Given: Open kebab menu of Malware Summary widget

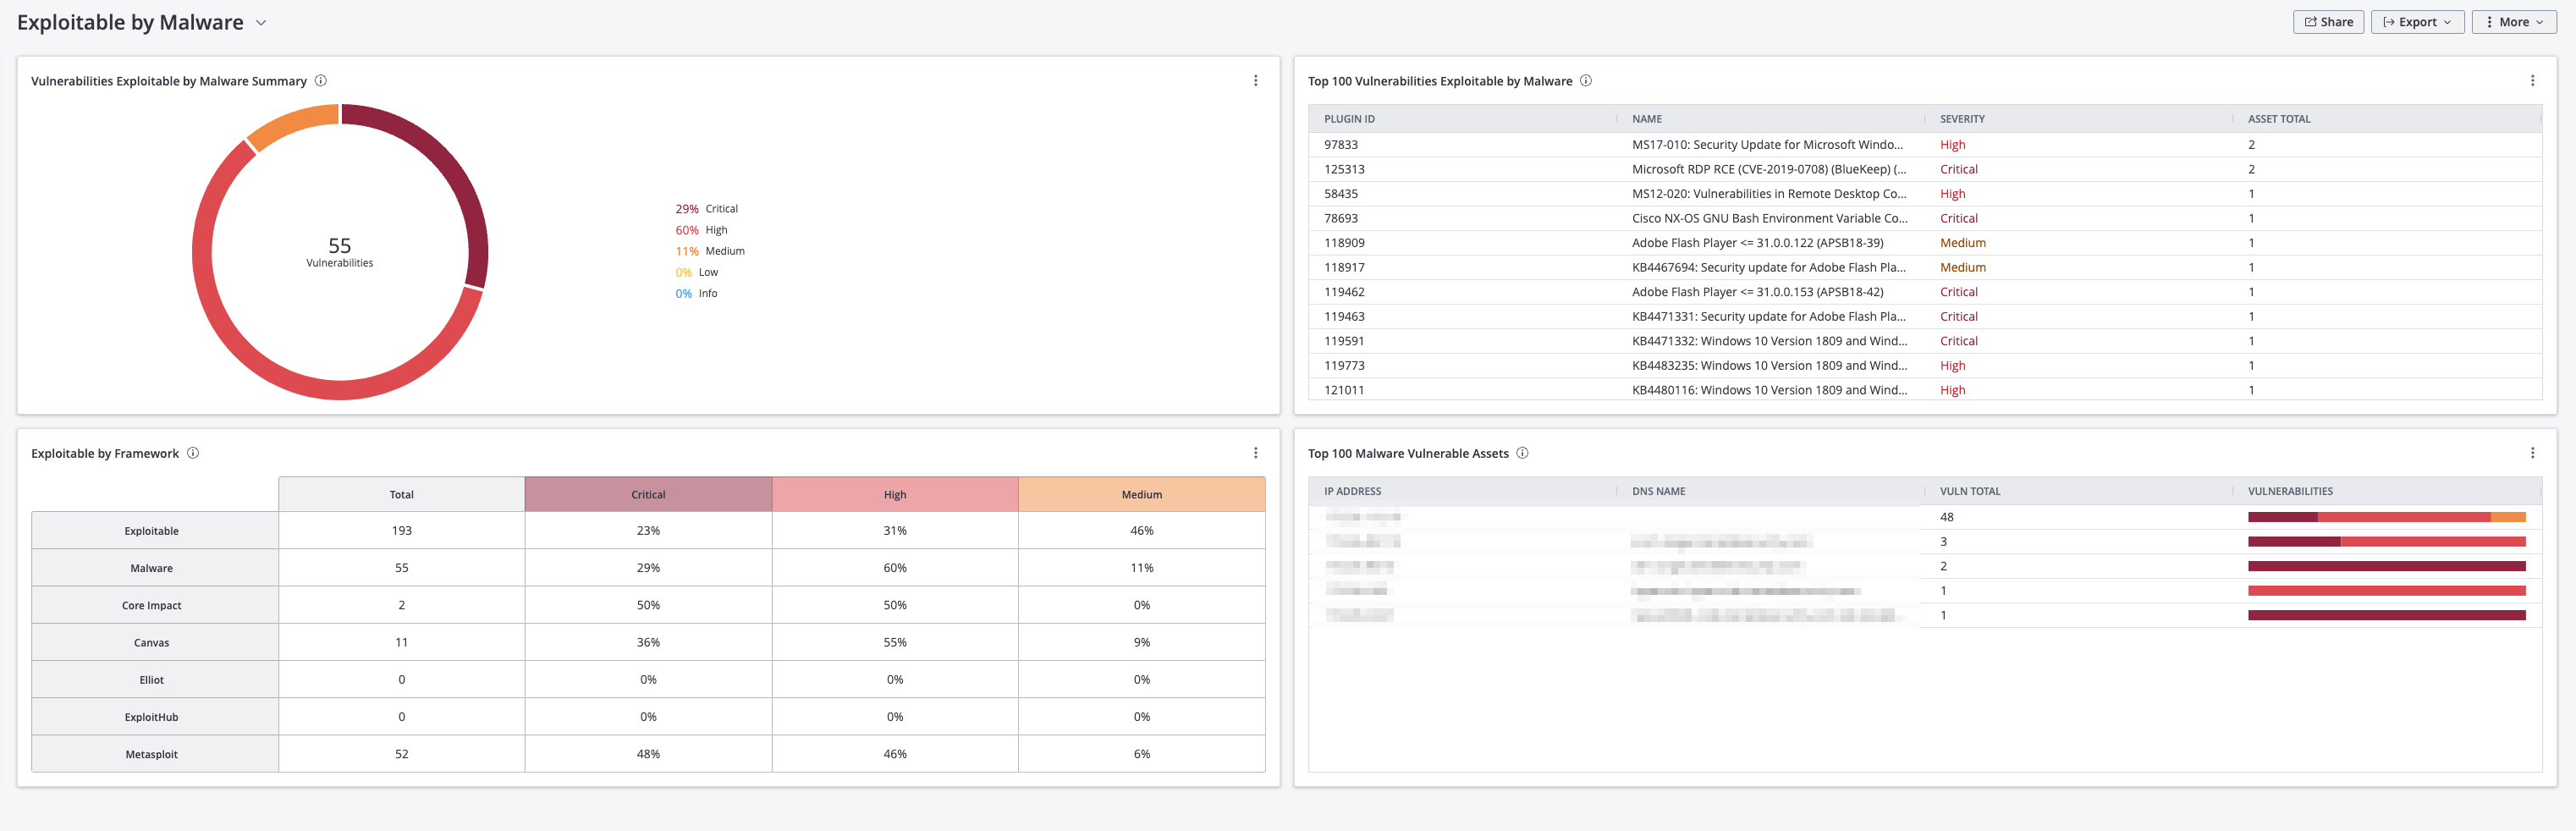Looking at the screenshot, I should 1256,81.
